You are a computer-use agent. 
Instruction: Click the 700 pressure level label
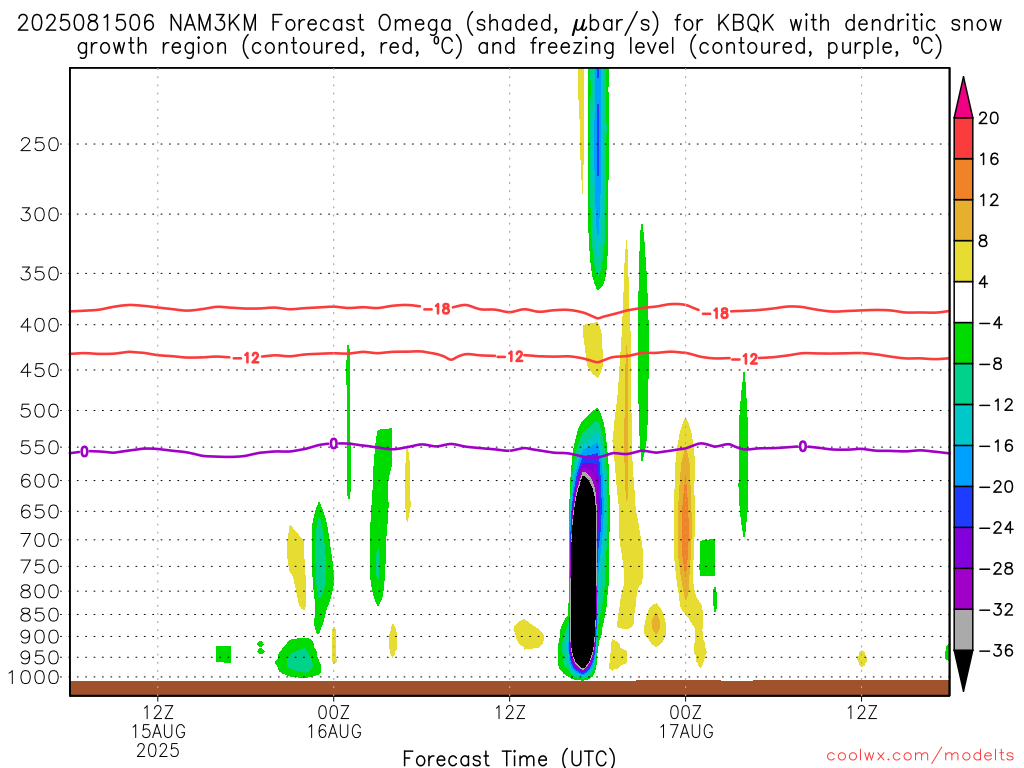pos(40,540)
